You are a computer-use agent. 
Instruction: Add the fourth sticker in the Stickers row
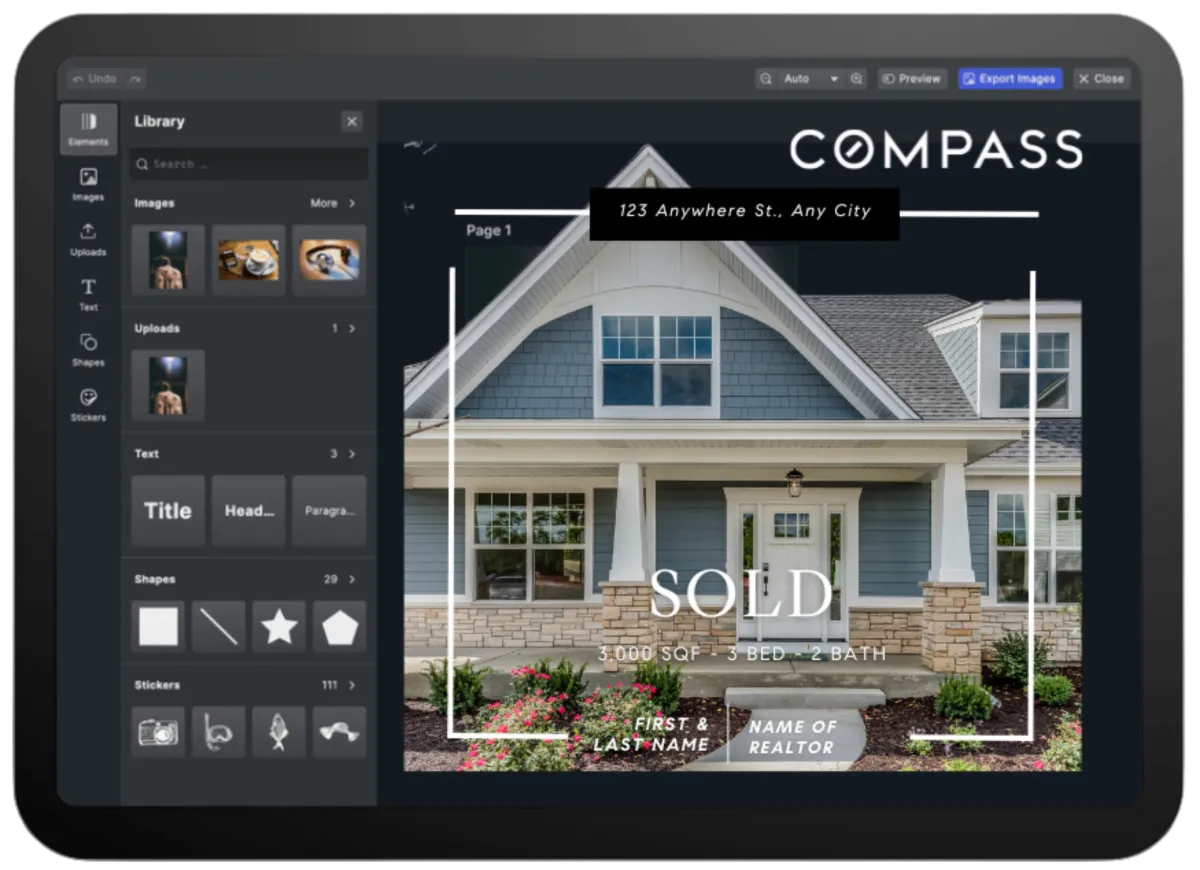click(339, 733)
